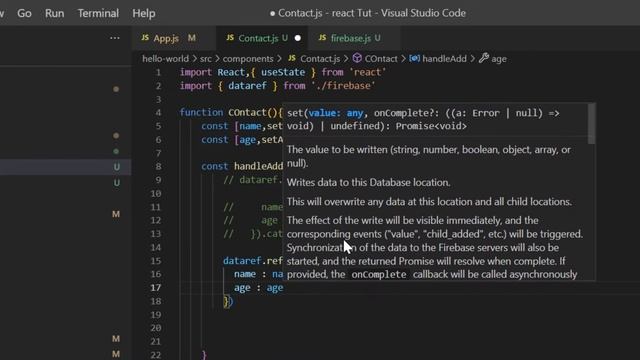Click 'function' keyword on line 4
Image resolution: width=640 pixels, height=360 pixels.
201,112
